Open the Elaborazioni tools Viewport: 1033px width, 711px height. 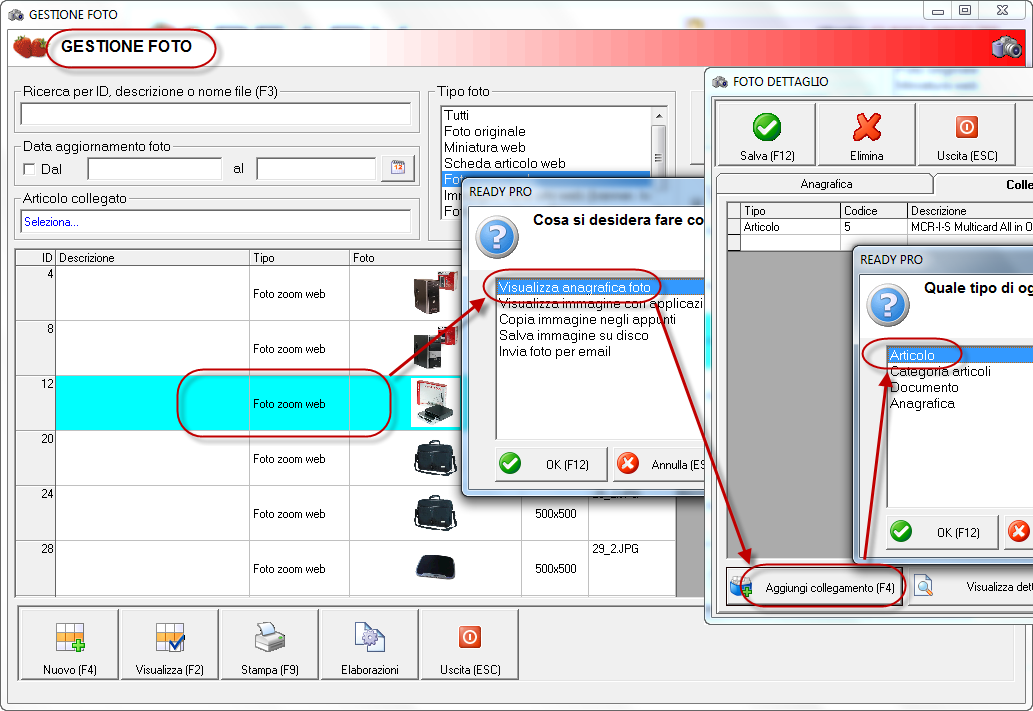tap(370, 644)
